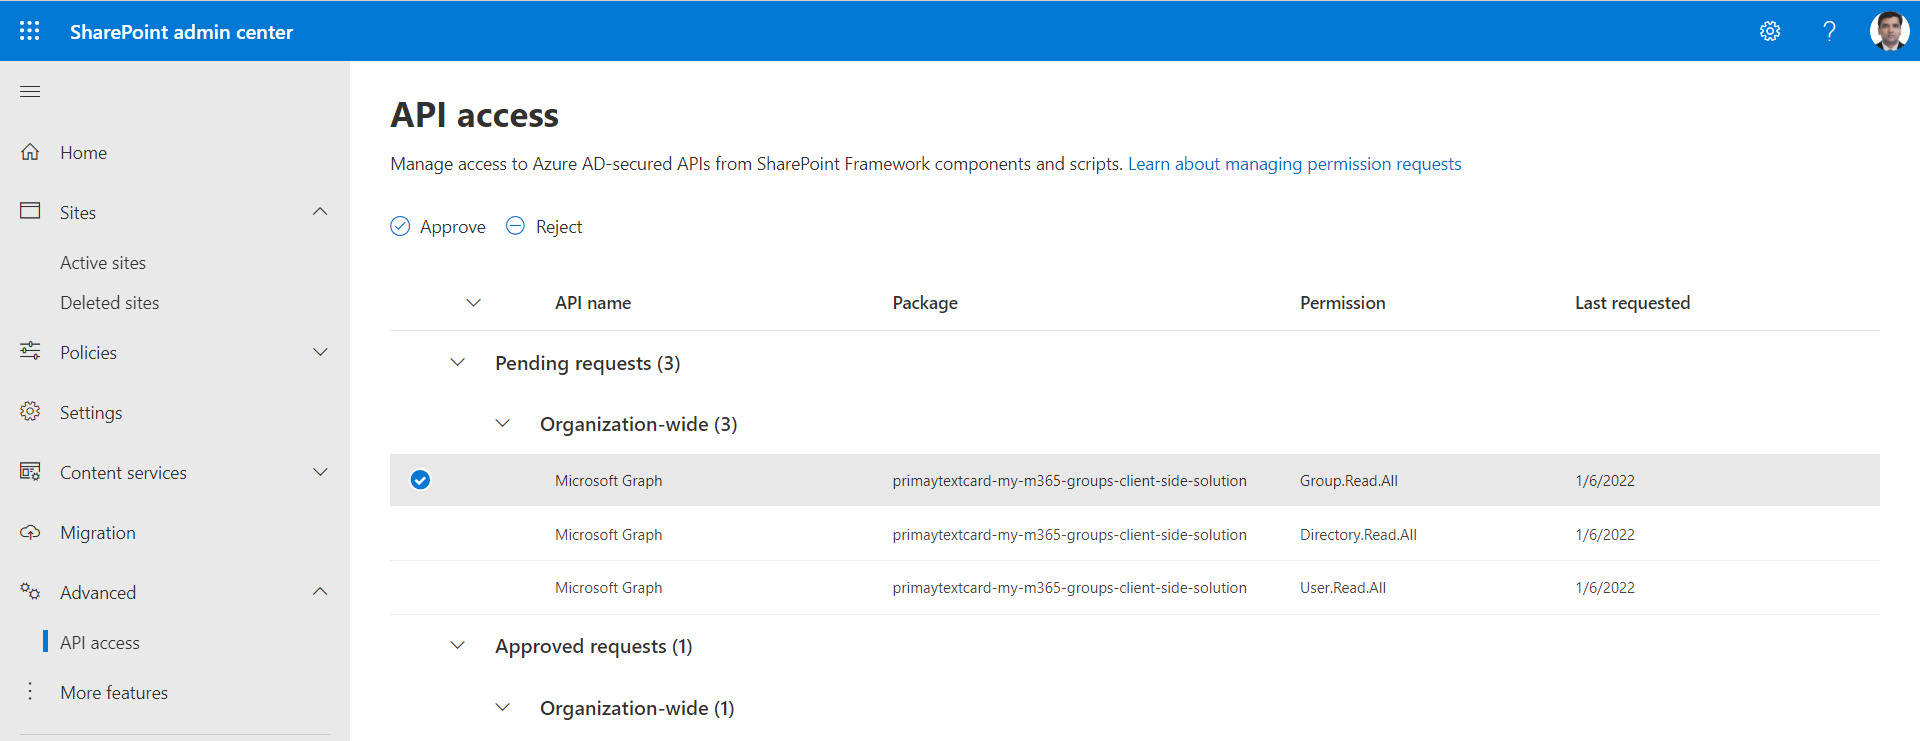Open Active sites in sidebar
The height and width of the screenshot is (741, 1920).
click(103, 263)
